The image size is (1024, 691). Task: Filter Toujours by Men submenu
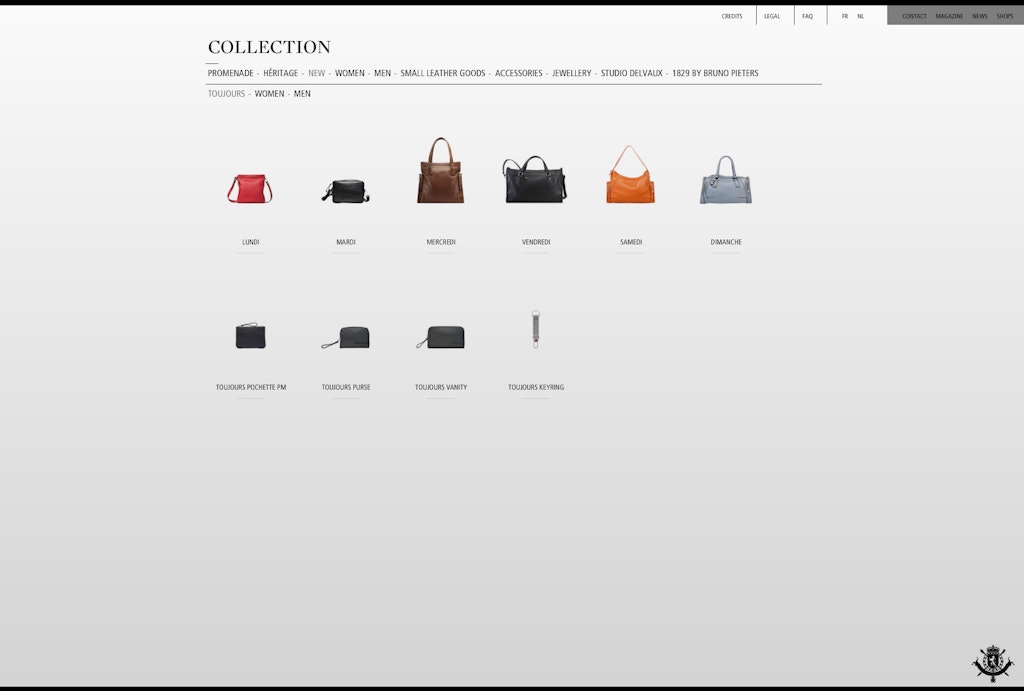coord(302,94)
